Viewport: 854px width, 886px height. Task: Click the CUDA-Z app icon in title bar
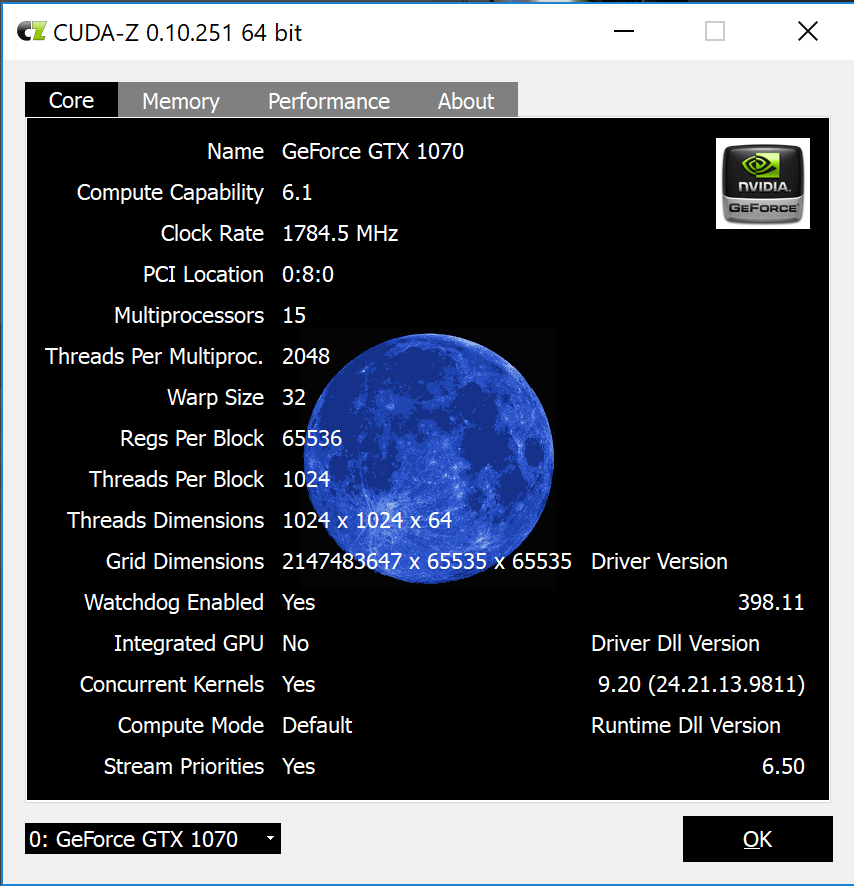32,33
